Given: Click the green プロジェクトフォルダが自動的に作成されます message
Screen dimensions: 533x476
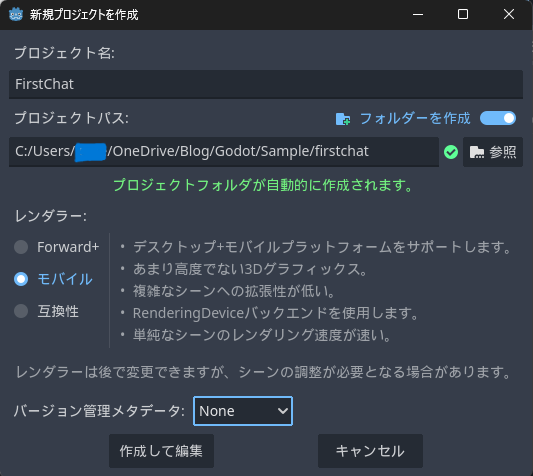Looking at the screenshot, I should point(263,185).
